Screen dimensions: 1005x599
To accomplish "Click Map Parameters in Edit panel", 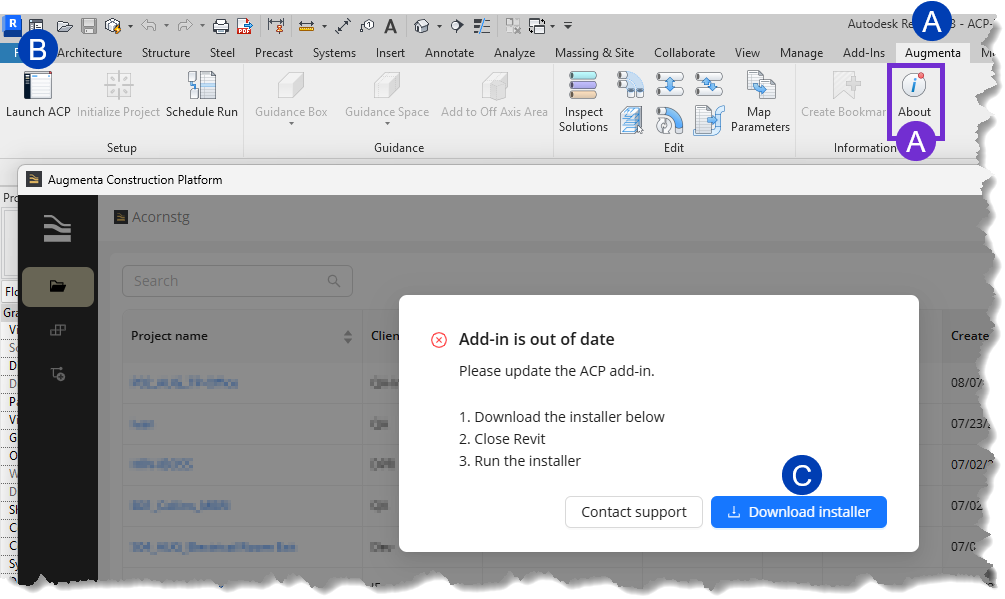I will (x=760, y=102).
